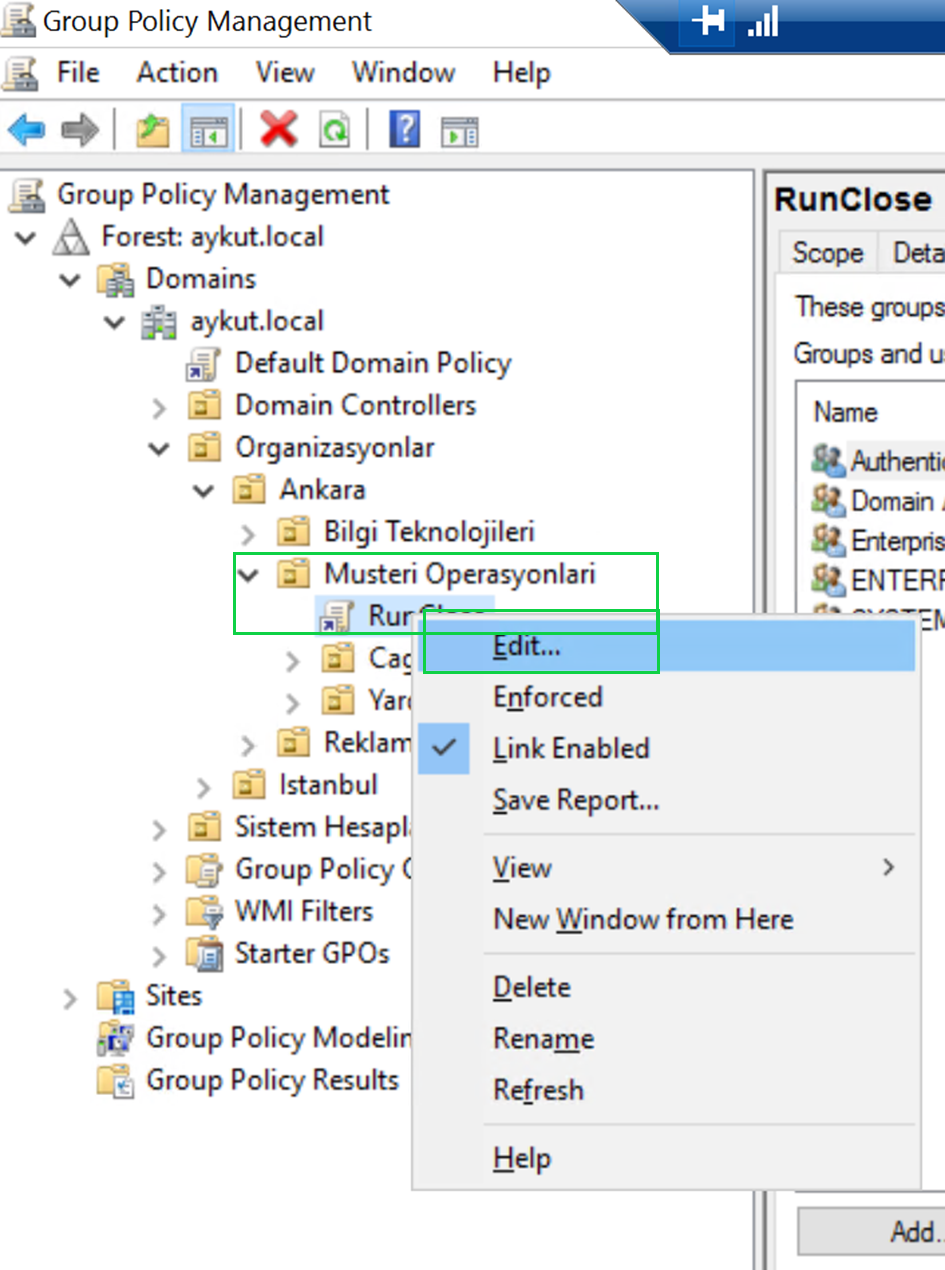Toggle the Show/Hide Console Tree icon
This screenshot has height=1270, width=945.
pos(209,130)
